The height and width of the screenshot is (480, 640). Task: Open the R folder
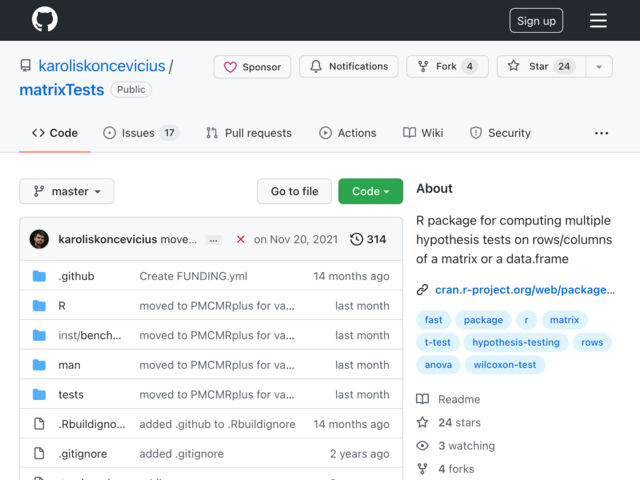(62, 306)
